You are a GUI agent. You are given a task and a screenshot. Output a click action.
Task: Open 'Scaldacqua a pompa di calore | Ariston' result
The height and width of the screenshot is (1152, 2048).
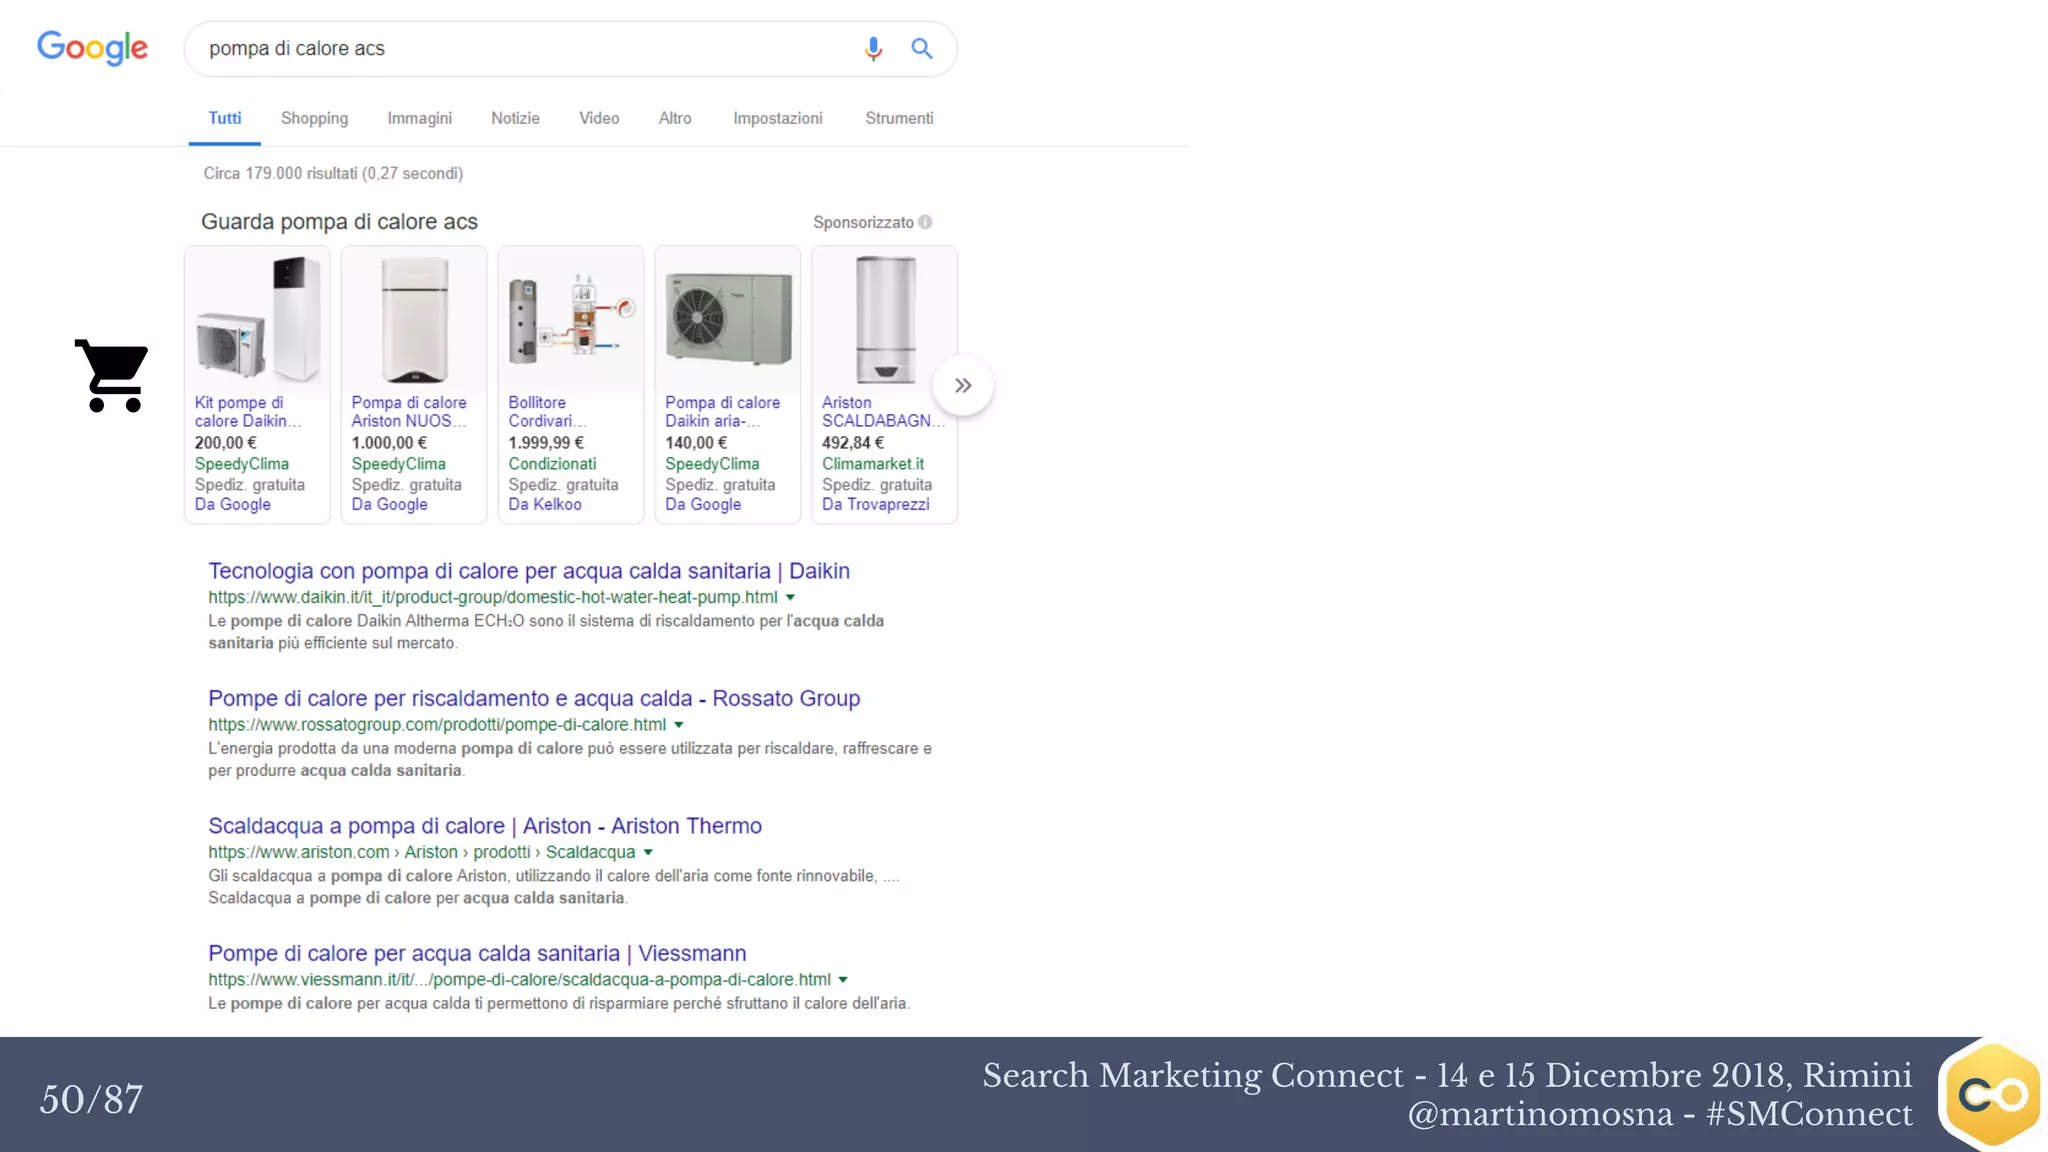tap(485, 826)
